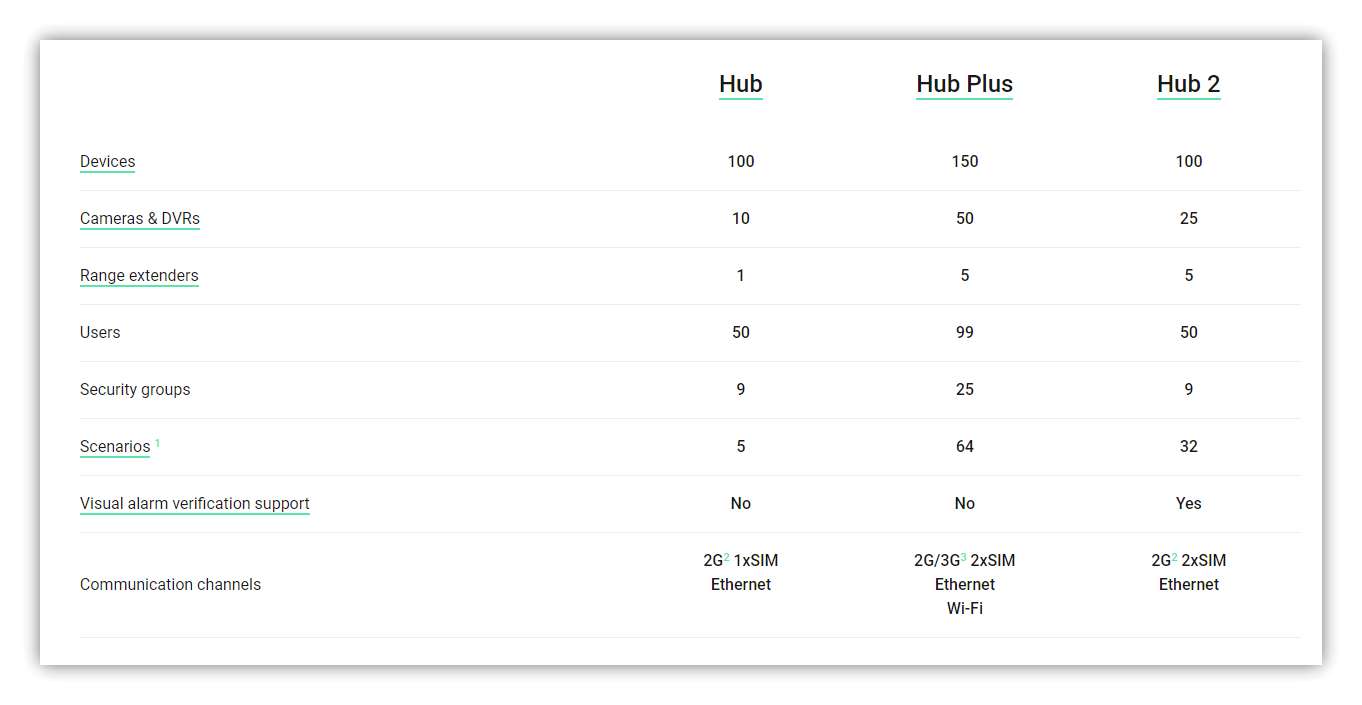The height and width of the screenshot is (705, 1362).
Task: Select the Security groups row label
Action: (x=135, y=389)
